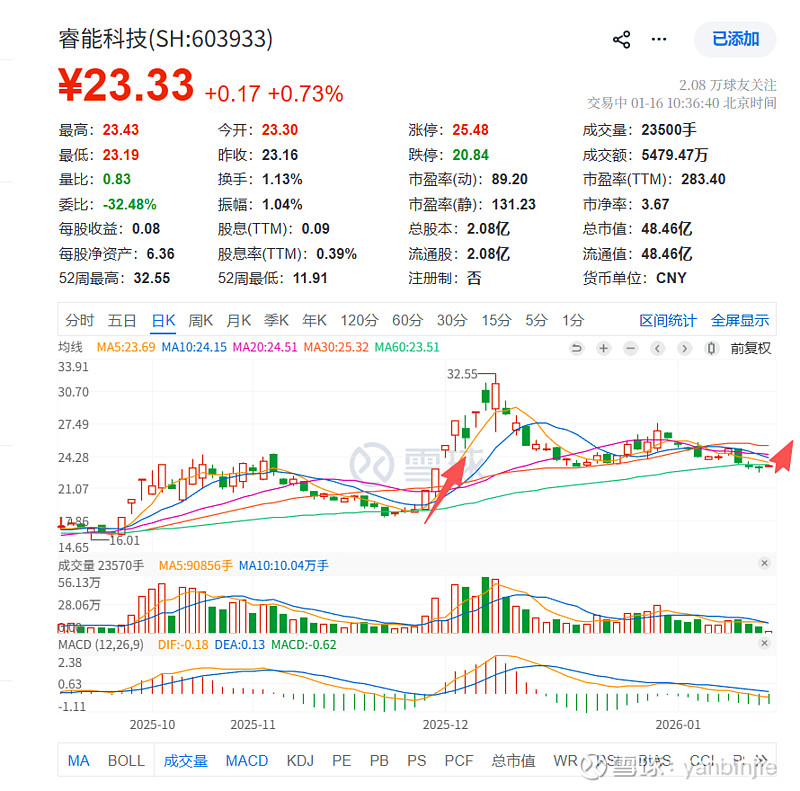Click the 跌停 20.84 value
Screen dimensions: 800x791
click(x=470, y=155)
